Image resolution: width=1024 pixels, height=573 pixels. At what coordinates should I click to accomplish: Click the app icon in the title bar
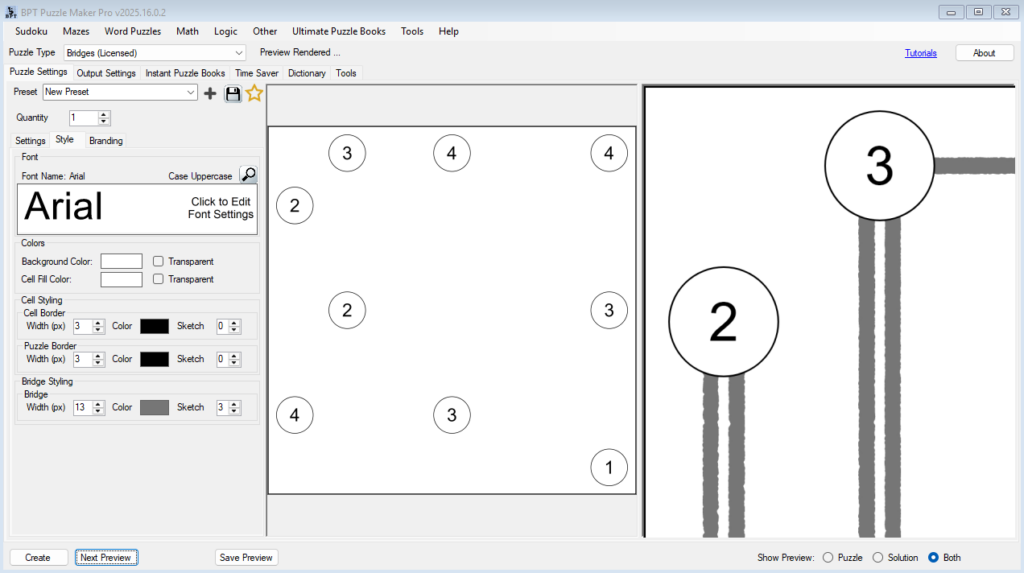point(11,11)
